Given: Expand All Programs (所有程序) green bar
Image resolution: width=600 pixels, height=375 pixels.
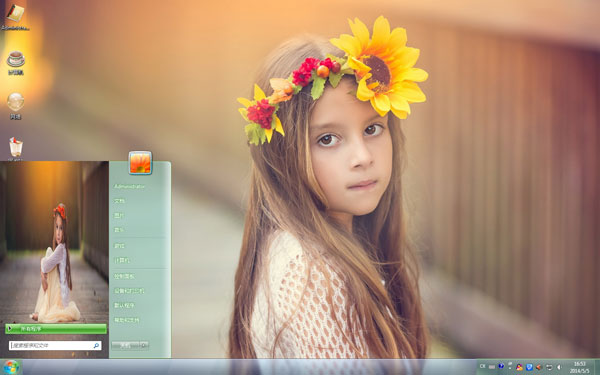Looking at the screenshot, I should (56, 329).
